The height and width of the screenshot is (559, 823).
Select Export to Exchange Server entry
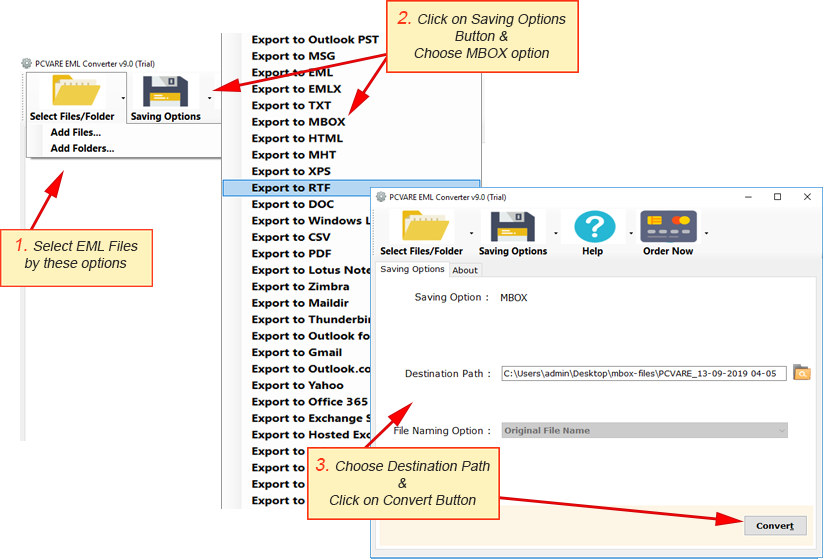[x=311, y=418]
